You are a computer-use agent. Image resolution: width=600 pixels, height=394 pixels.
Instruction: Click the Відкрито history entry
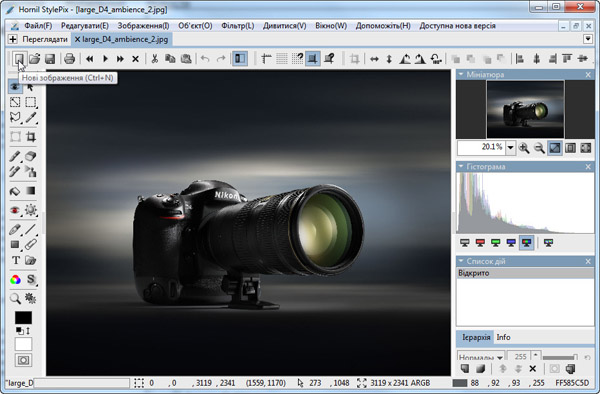pyautogui.click(x=525, y=273)
